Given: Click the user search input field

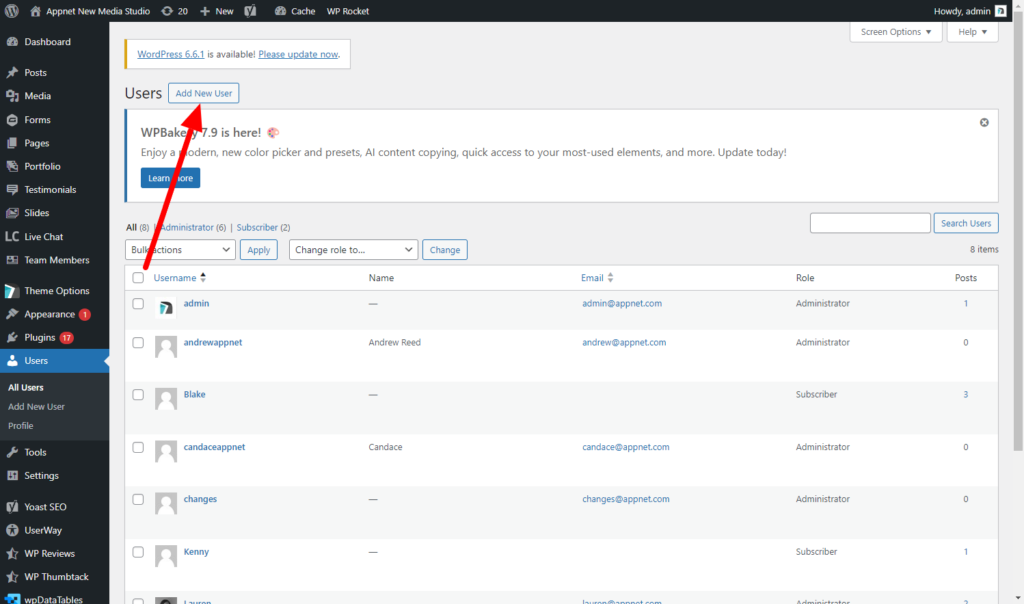Looking at the screenshot, I should tap(870, 223).
